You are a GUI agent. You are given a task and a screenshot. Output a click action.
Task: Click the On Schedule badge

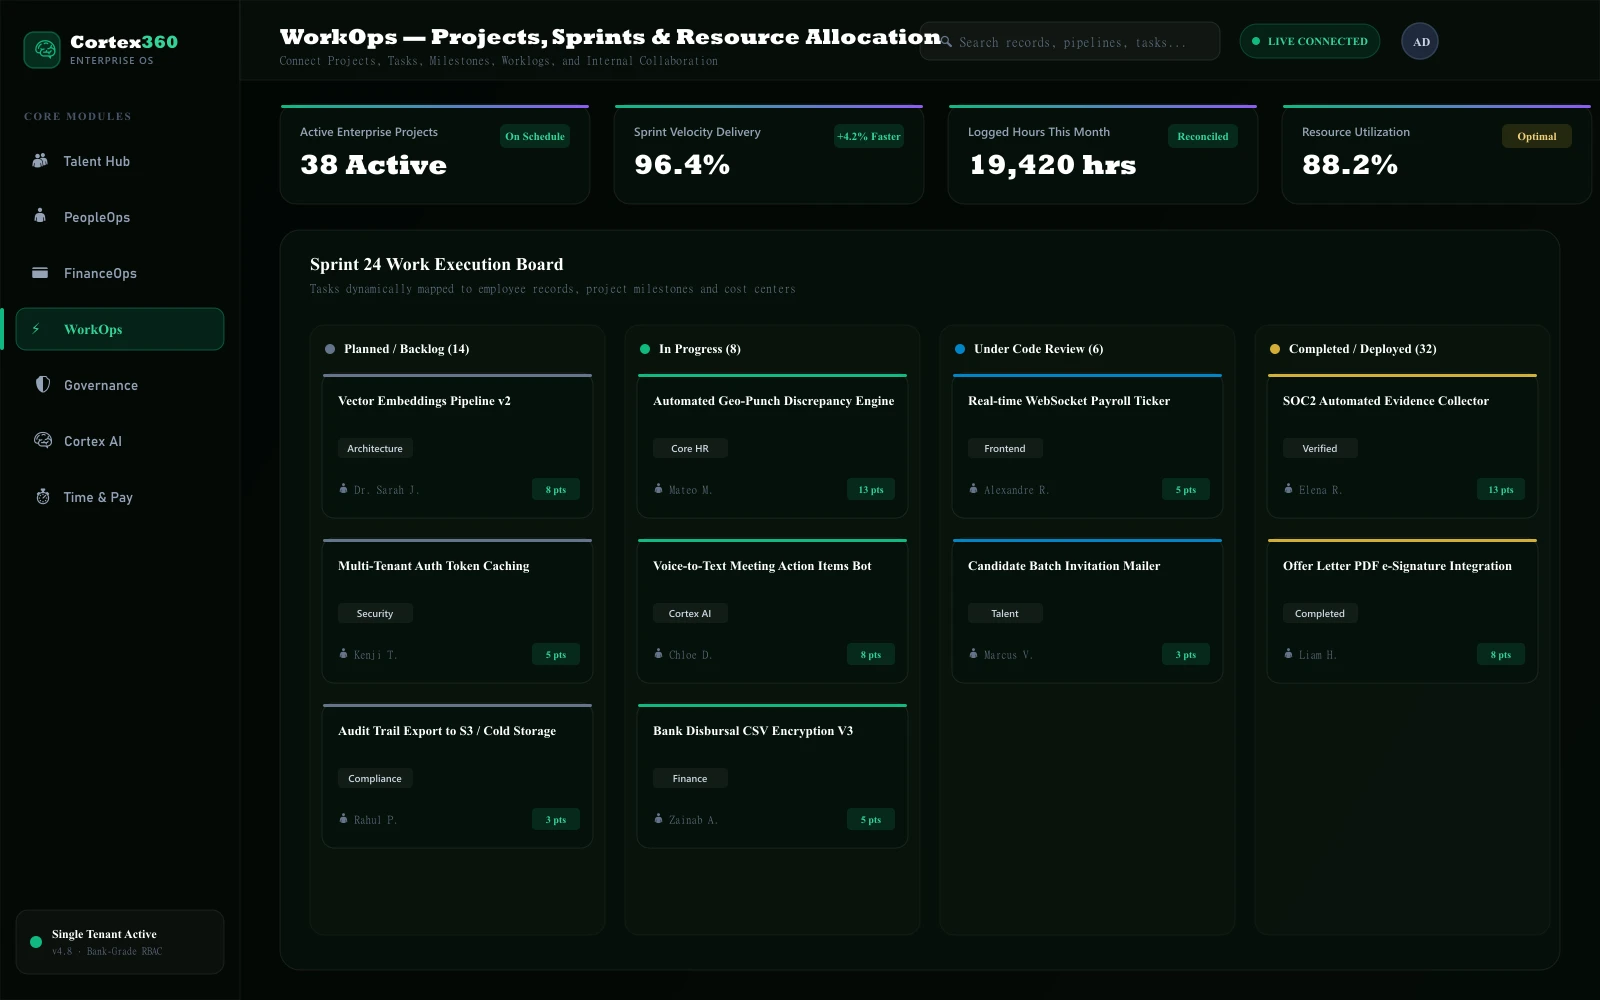(x=535, y=136)
